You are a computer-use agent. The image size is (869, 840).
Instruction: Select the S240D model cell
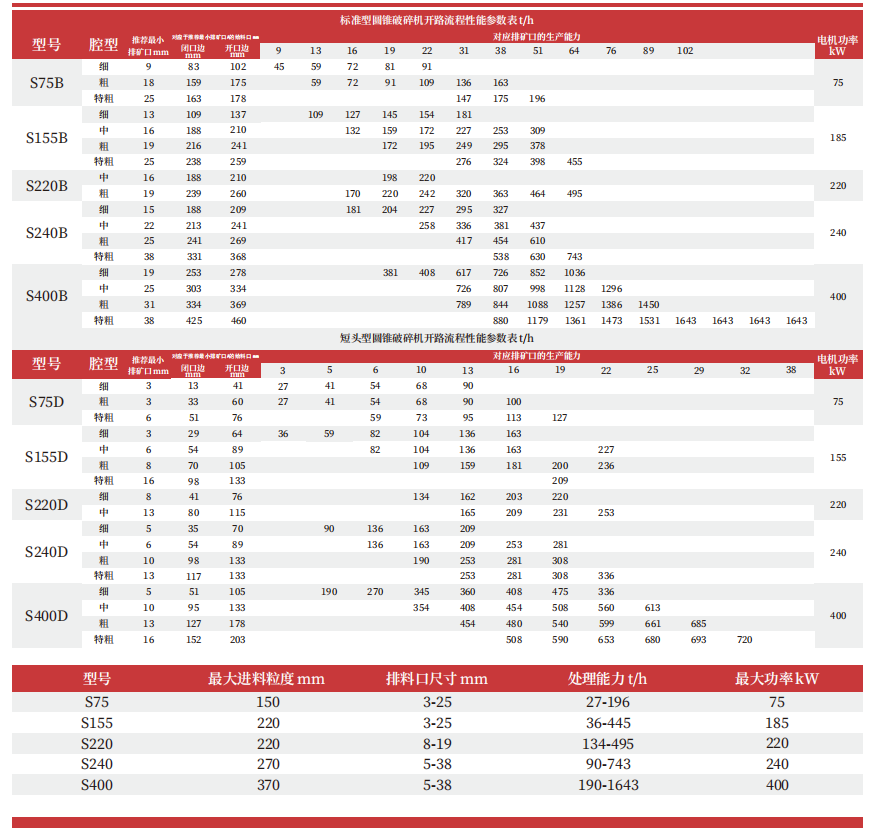46,552
